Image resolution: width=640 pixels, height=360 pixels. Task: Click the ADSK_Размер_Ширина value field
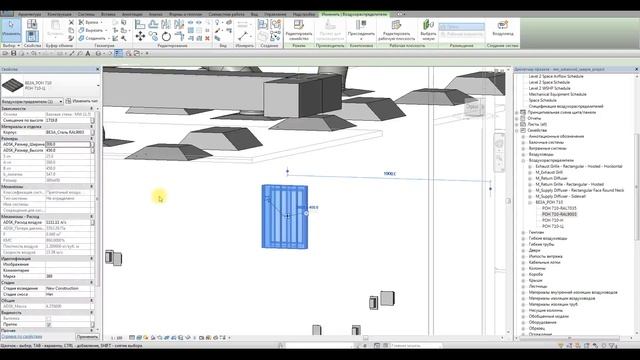pyautogui.click(x=67, y=144)
